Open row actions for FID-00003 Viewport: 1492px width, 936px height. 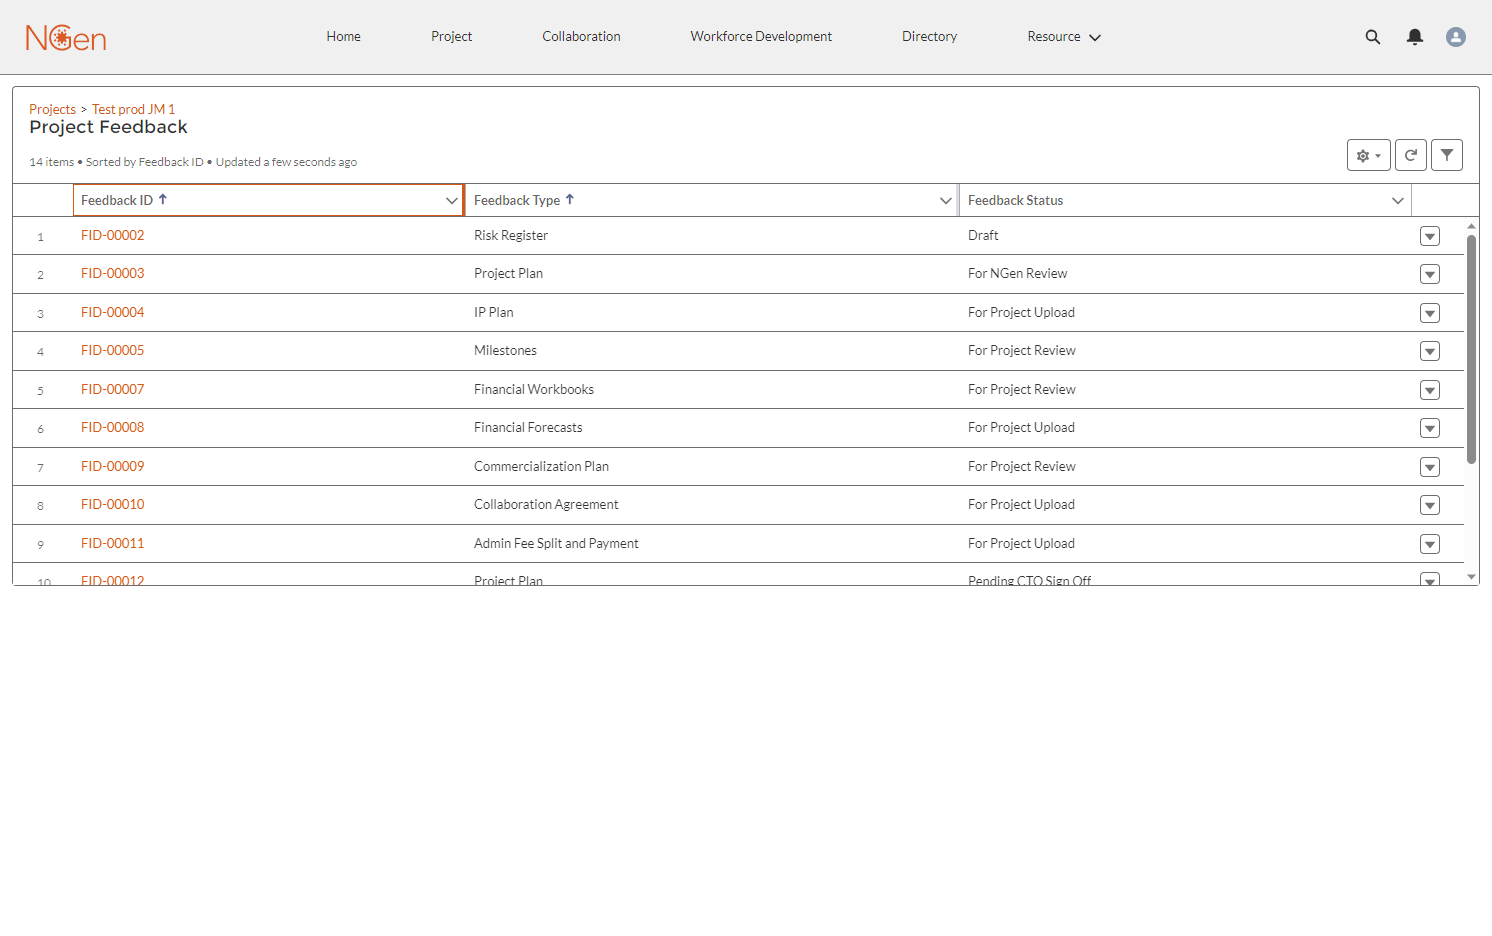coord(1430,274)
